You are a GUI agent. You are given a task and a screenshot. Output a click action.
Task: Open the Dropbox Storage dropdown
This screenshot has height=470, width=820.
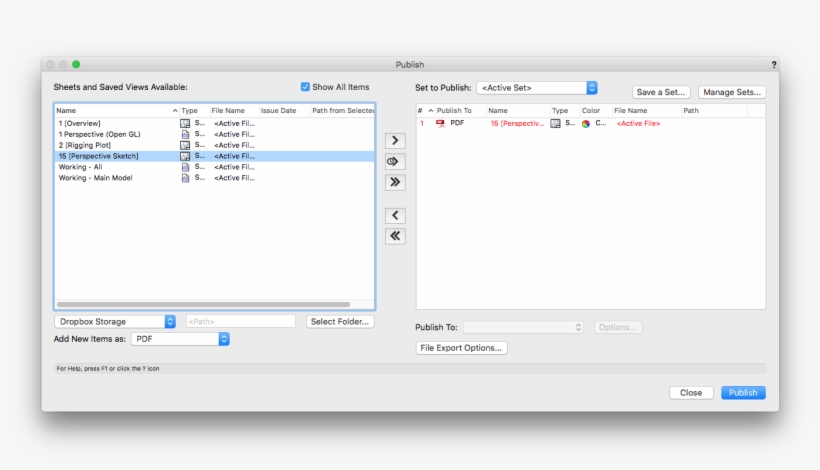[x=115, y=321]
